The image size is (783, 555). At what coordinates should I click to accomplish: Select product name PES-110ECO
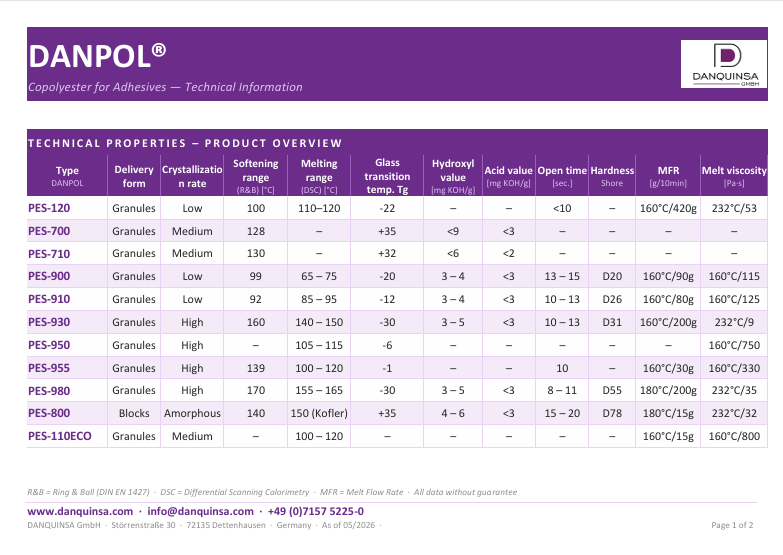60,436
